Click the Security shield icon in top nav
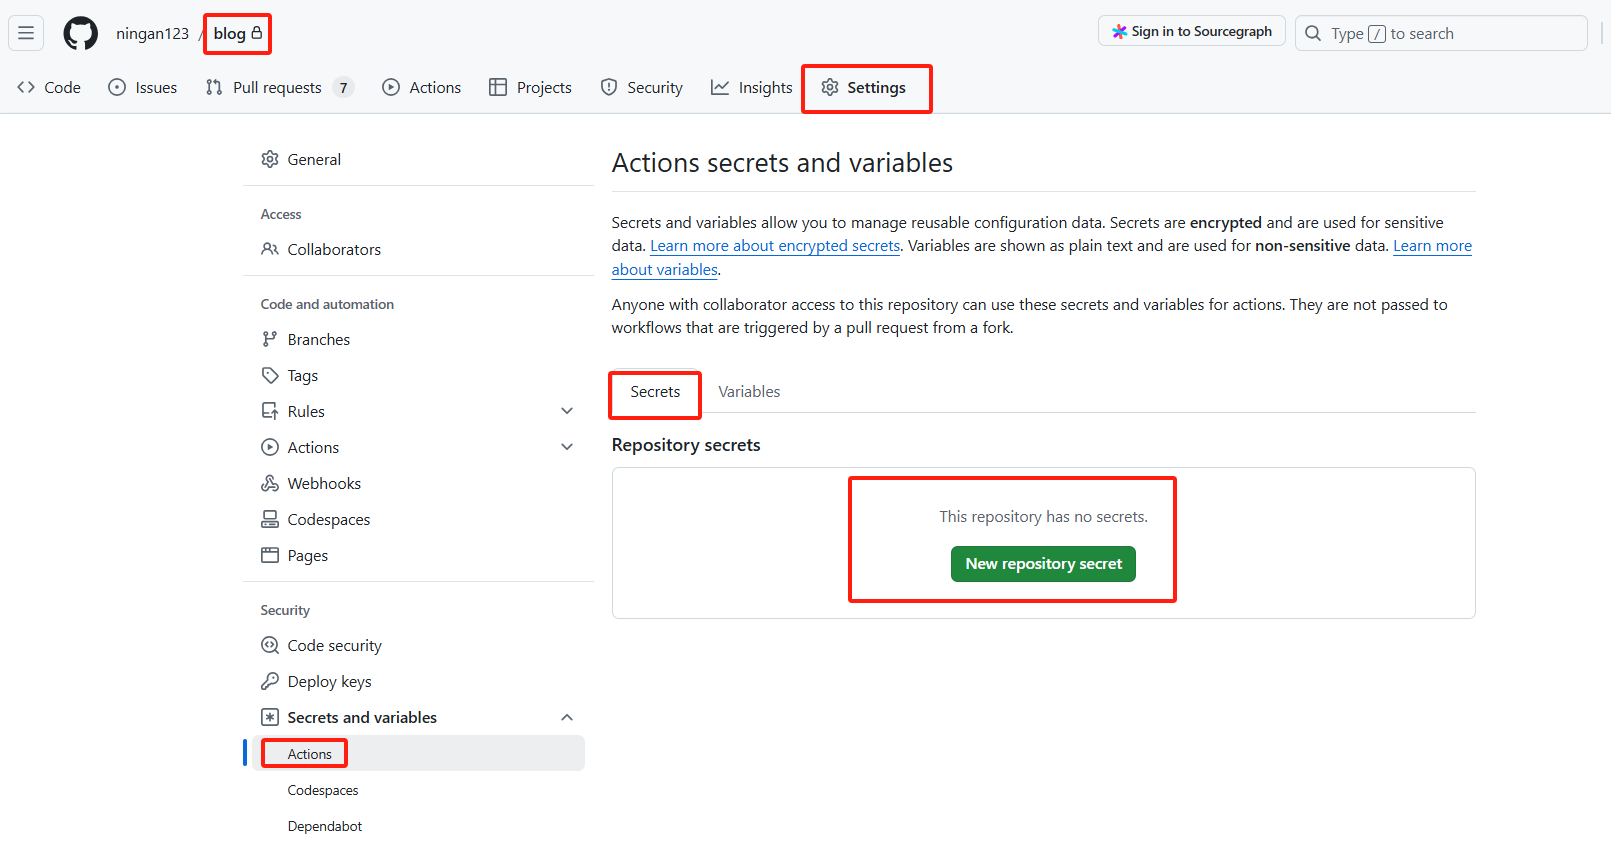1611x846 pixels. [609, 87]
